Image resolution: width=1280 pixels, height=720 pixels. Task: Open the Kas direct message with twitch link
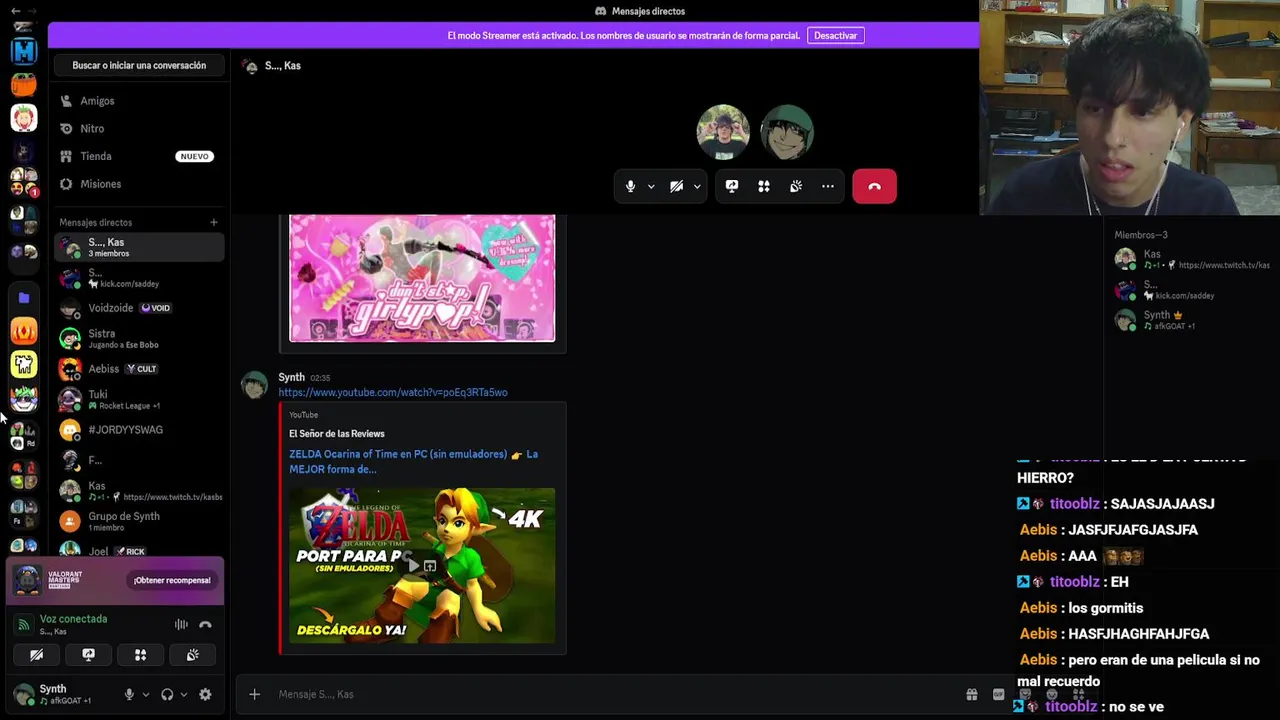139,490
